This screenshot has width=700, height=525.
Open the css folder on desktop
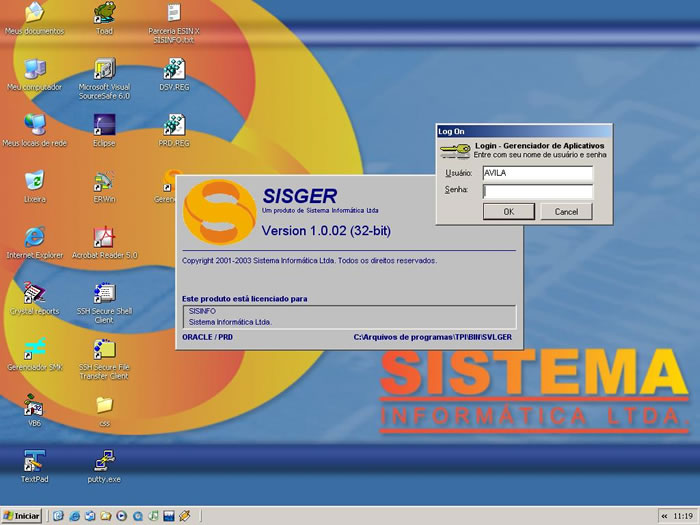pos(104,410)
